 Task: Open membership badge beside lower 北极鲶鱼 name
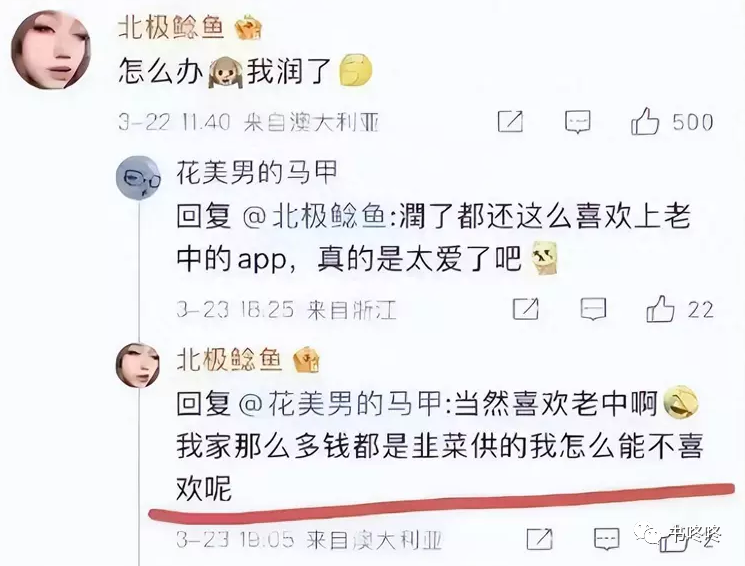[x=306, y=360]
